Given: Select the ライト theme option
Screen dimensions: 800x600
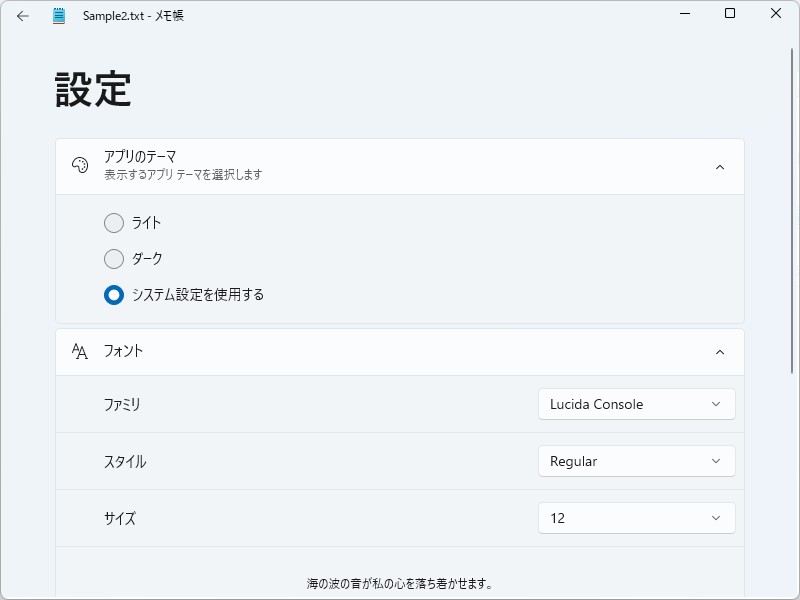Looking at the screenshot, I should (x=113, y=222).
